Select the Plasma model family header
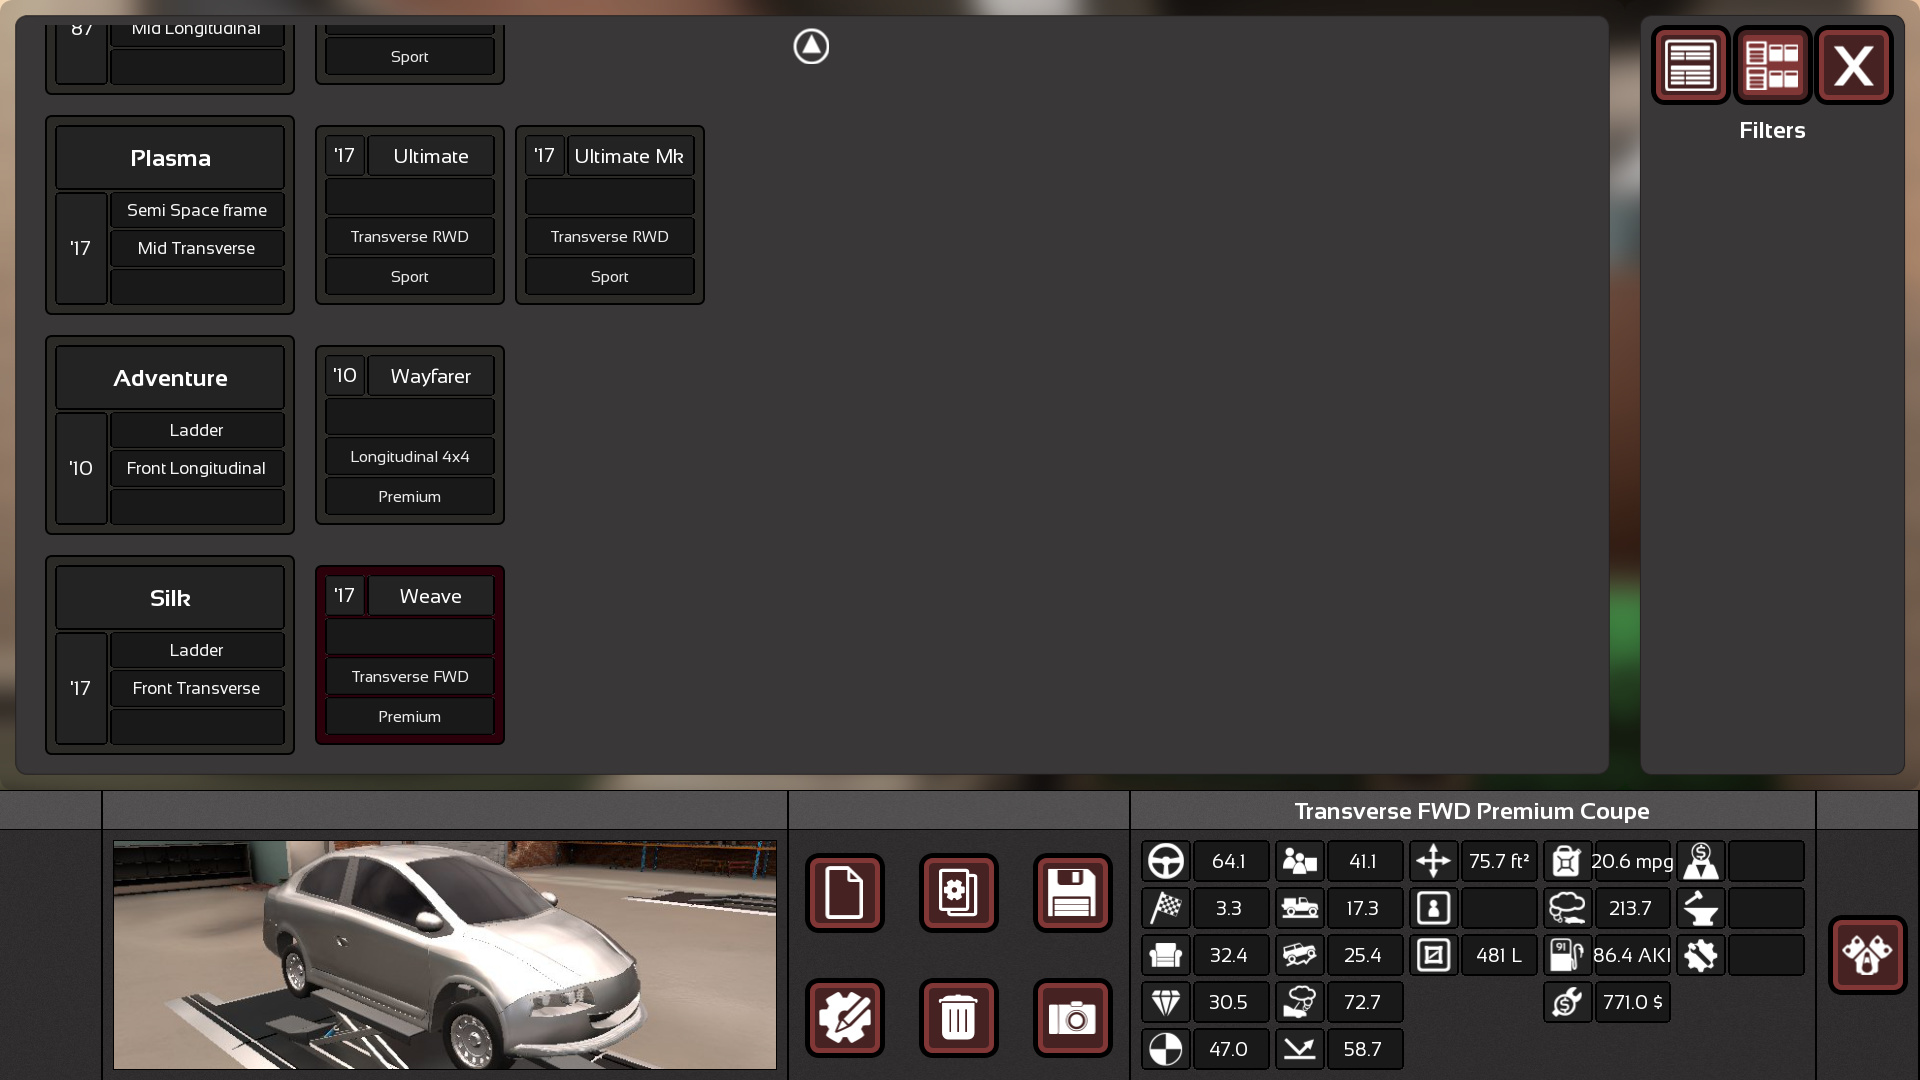1920x1080 pixels. click(170, 158)
